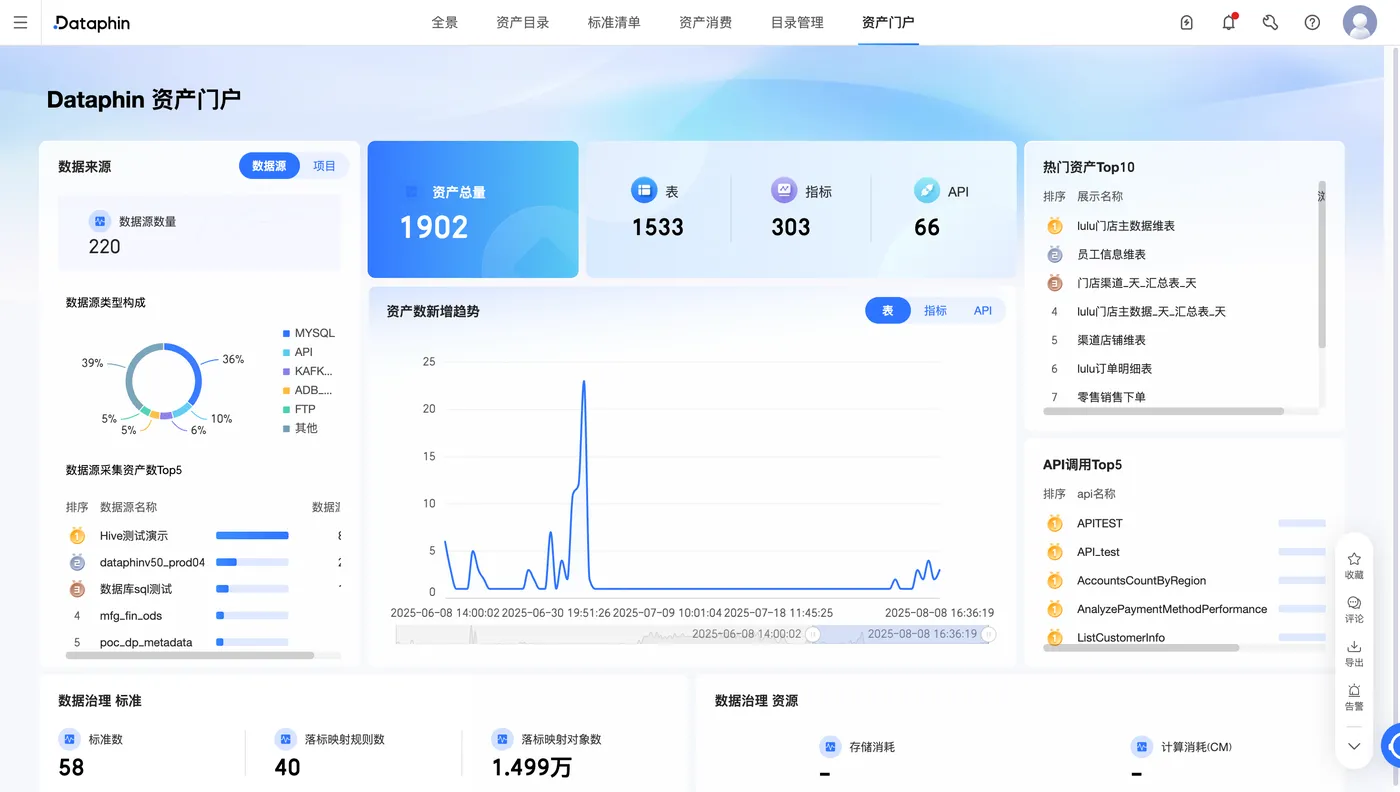The image size is (1400, 792).
Task: Open 渠道店铺维表 asset
Action: tap(1111, 340)
